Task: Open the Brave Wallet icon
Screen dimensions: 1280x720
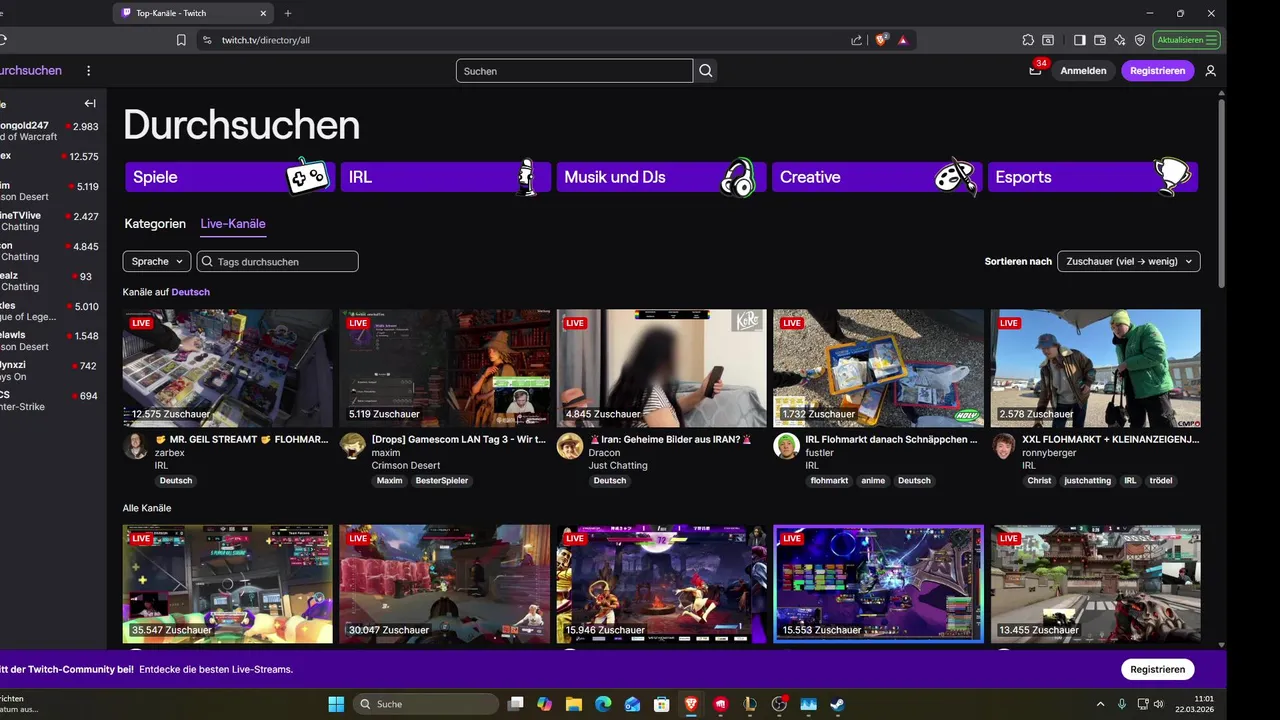Action: pyautogui.click(x=1100, y=40)
